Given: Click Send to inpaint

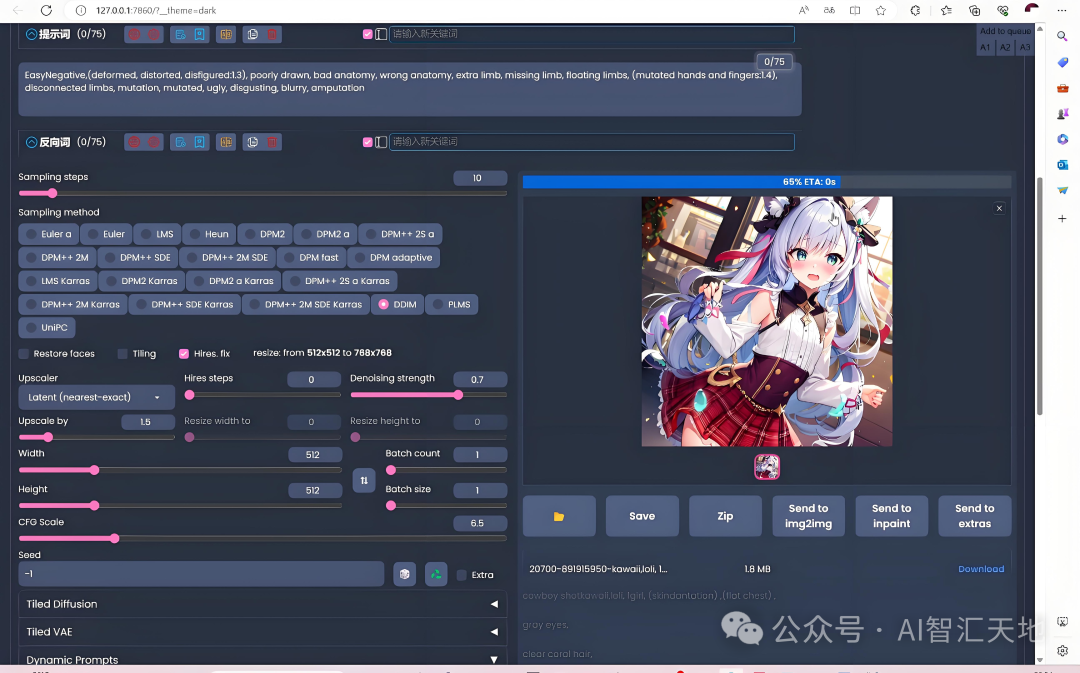Looking at the screenshot, I should point(891,516).
